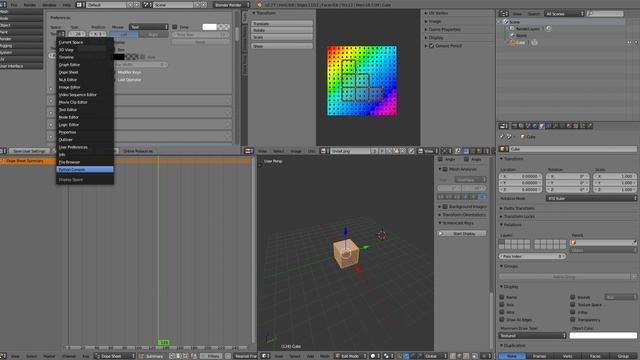Choose File Browser from editor menu

85,162
